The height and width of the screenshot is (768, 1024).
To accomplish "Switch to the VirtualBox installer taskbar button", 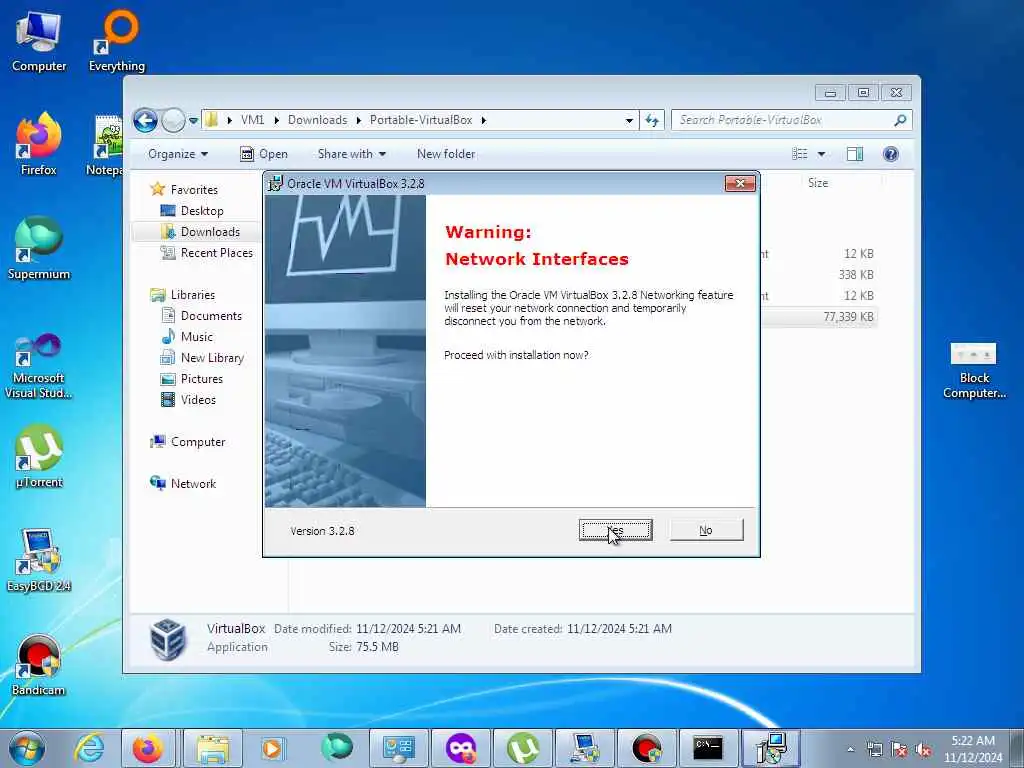I will click(771, 748).
